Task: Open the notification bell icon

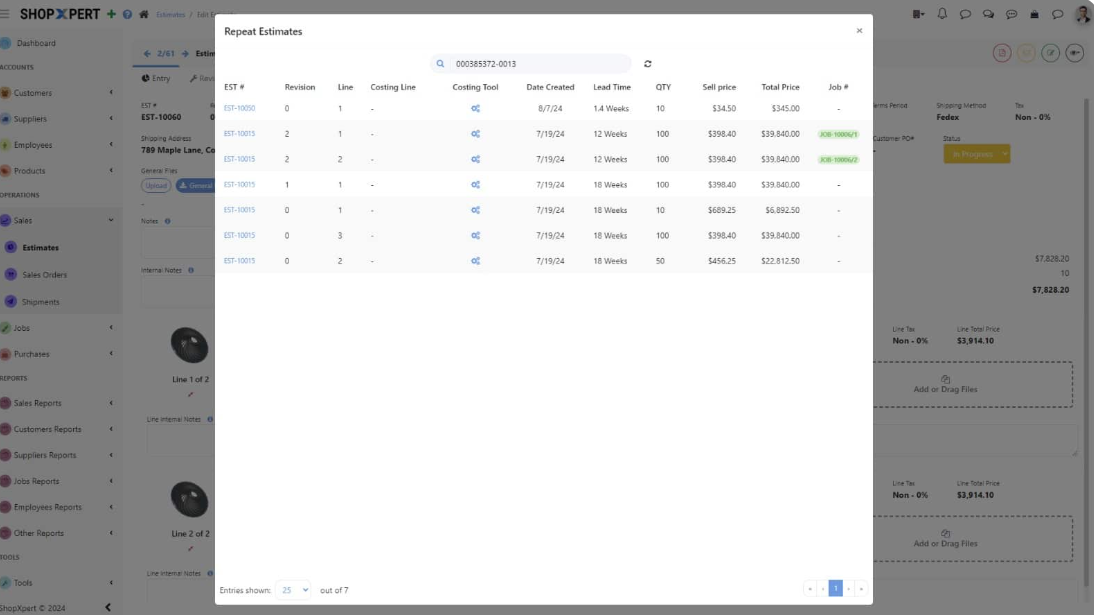Action: pyautogui.click(x=941, y=13)
